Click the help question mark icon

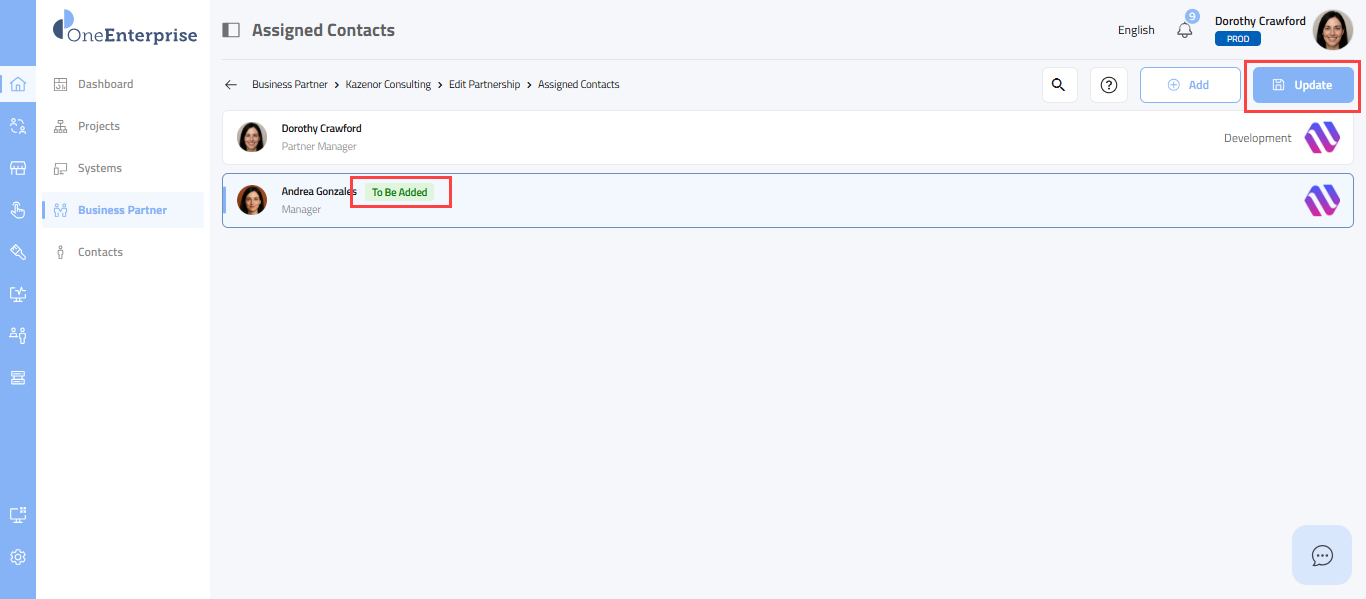click(x=1108, y=85)
